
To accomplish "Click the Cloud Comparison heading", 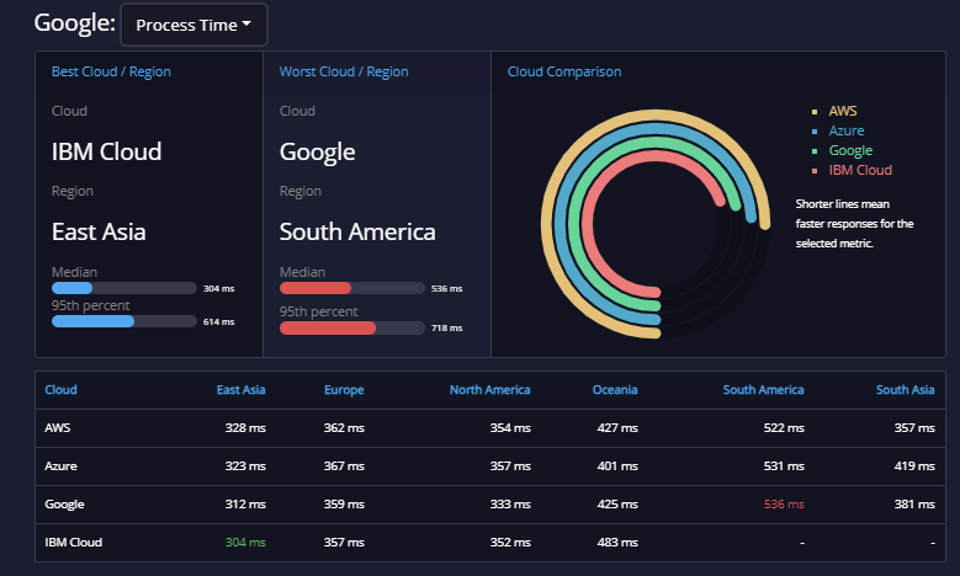I will click(564, 72).
